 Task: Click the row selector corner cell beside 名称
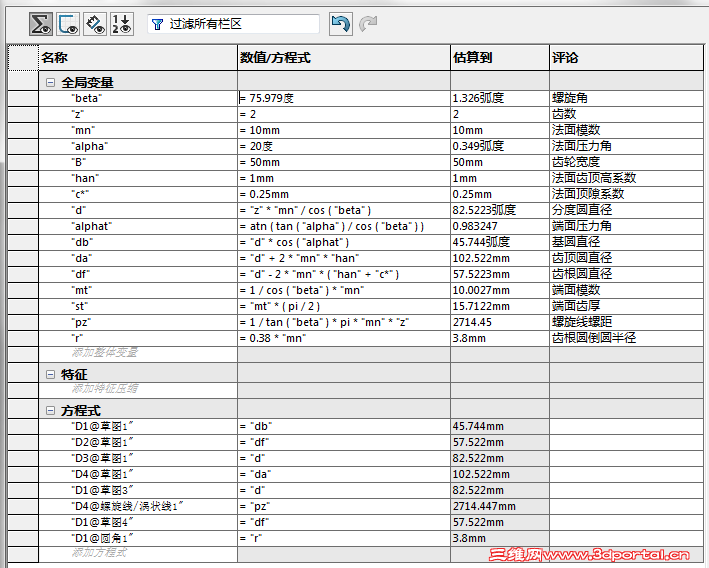coord(24,57)
